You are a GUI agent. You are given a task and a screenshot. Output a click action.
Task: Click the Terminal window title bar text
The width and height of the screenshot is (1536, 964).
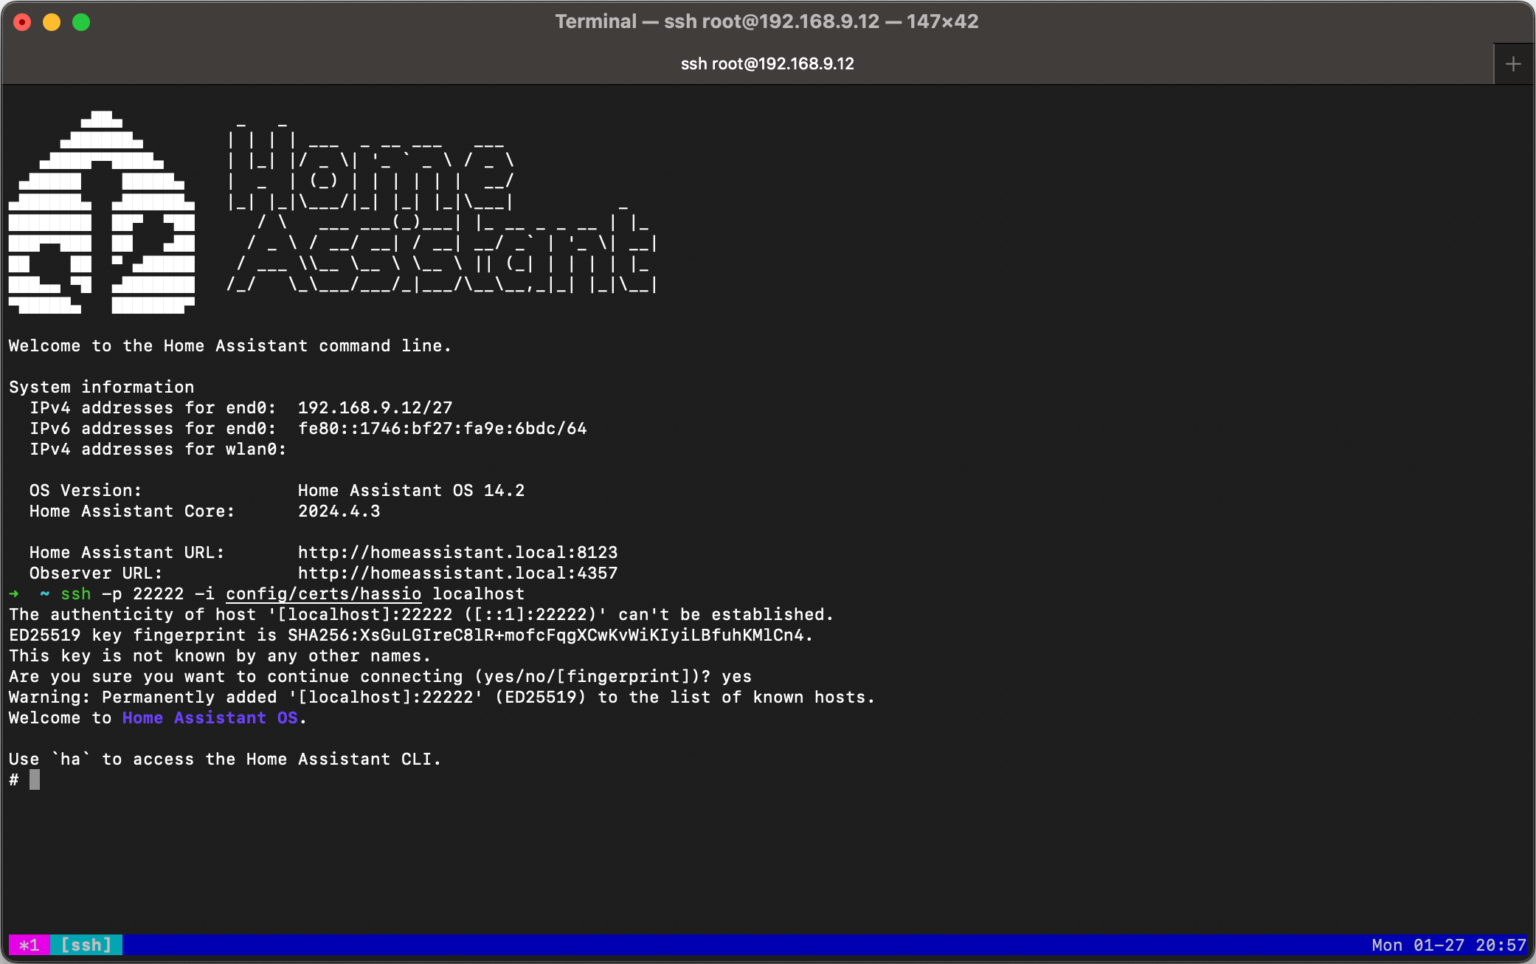click(767, 21)
